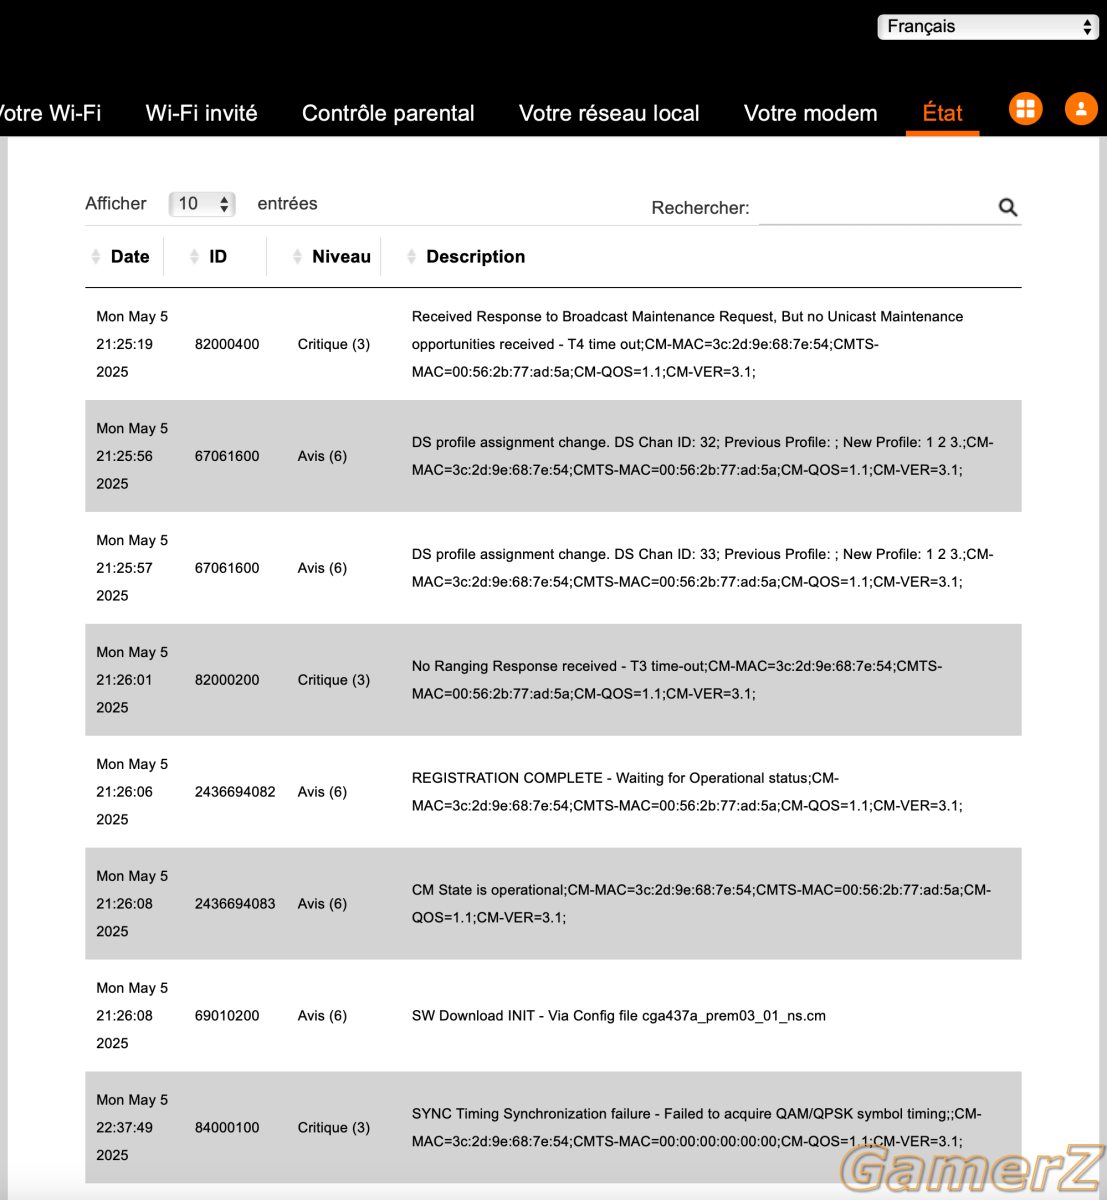
Task: Sort by ID column arrows
Action: point(194,257)
